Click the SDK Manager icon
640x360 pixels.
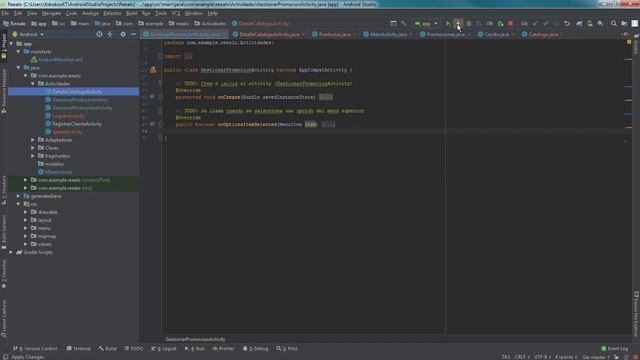[600, 24]
